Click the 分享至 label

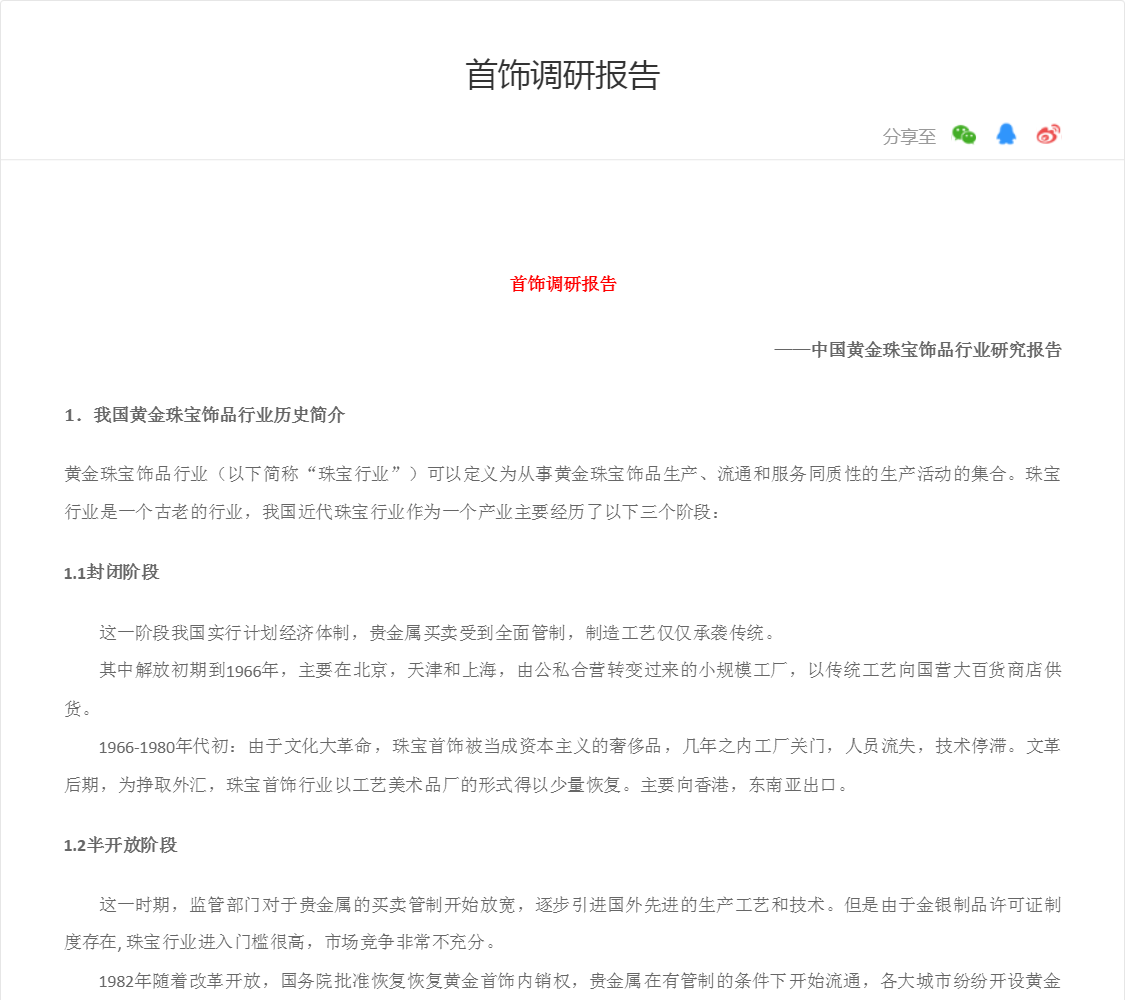(909, 136)
